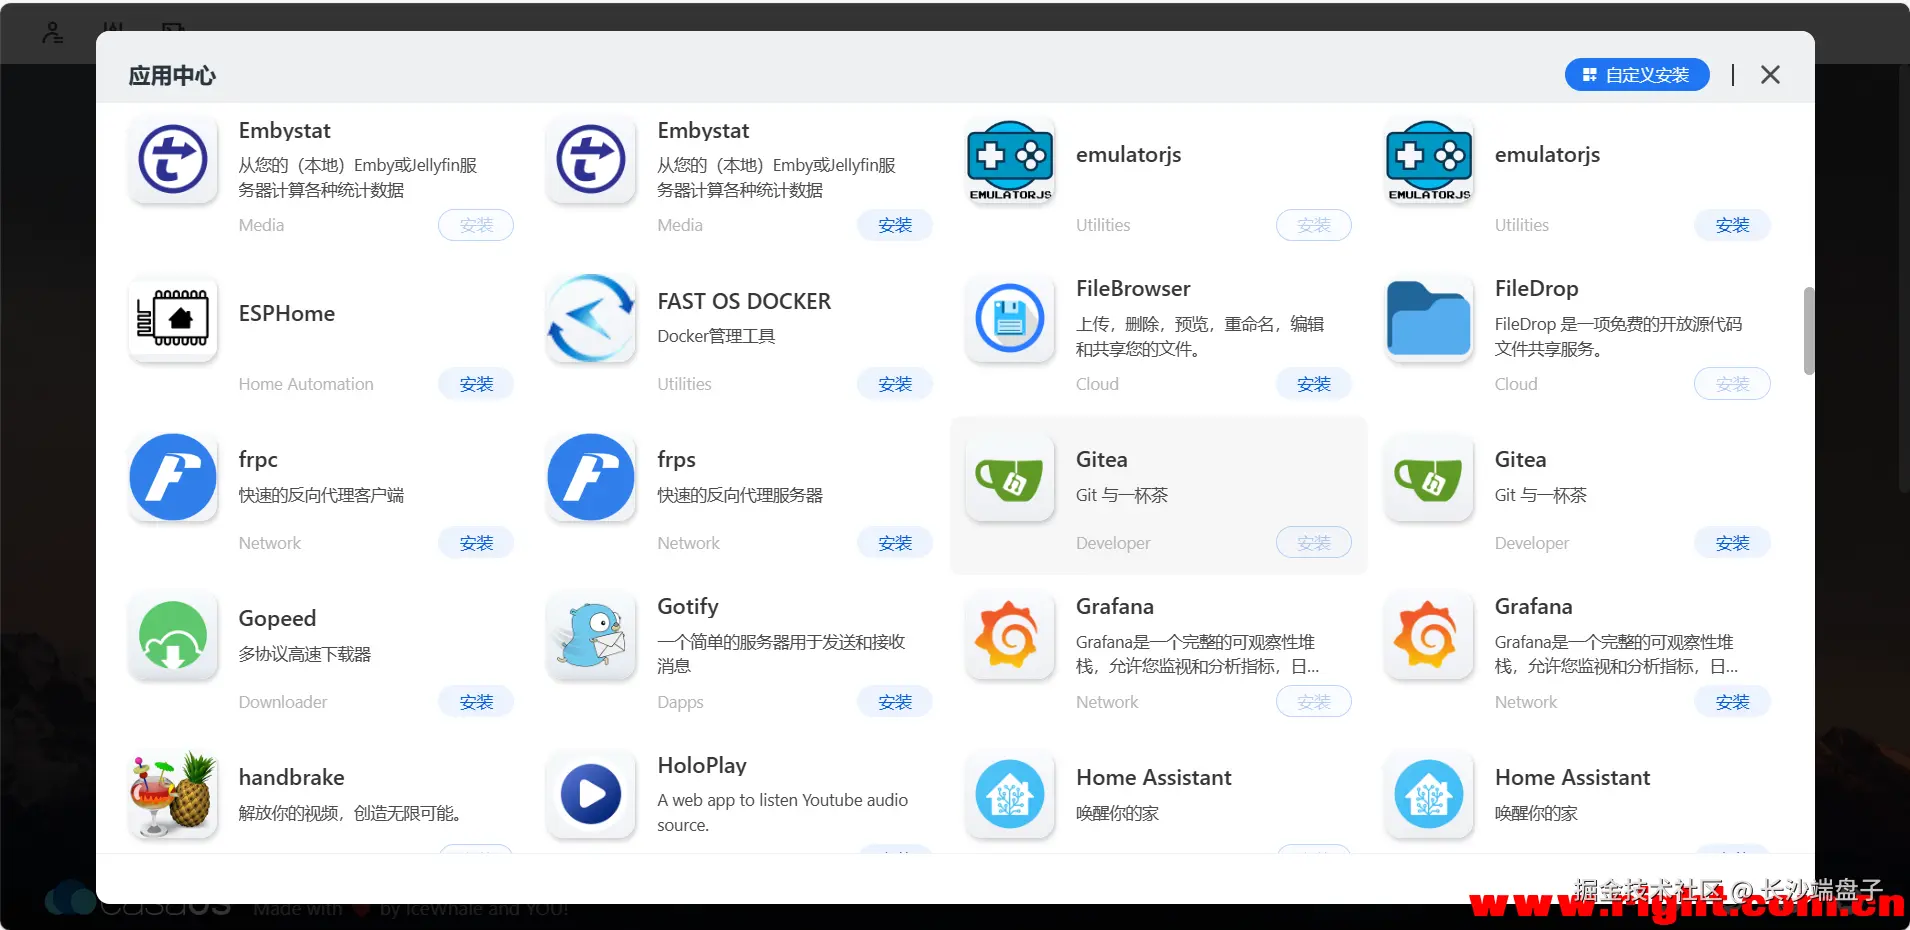The width and height of the screenshot is (1910, 930).
Task: Select the Gopeed green download icon
Action: (173, 636)
